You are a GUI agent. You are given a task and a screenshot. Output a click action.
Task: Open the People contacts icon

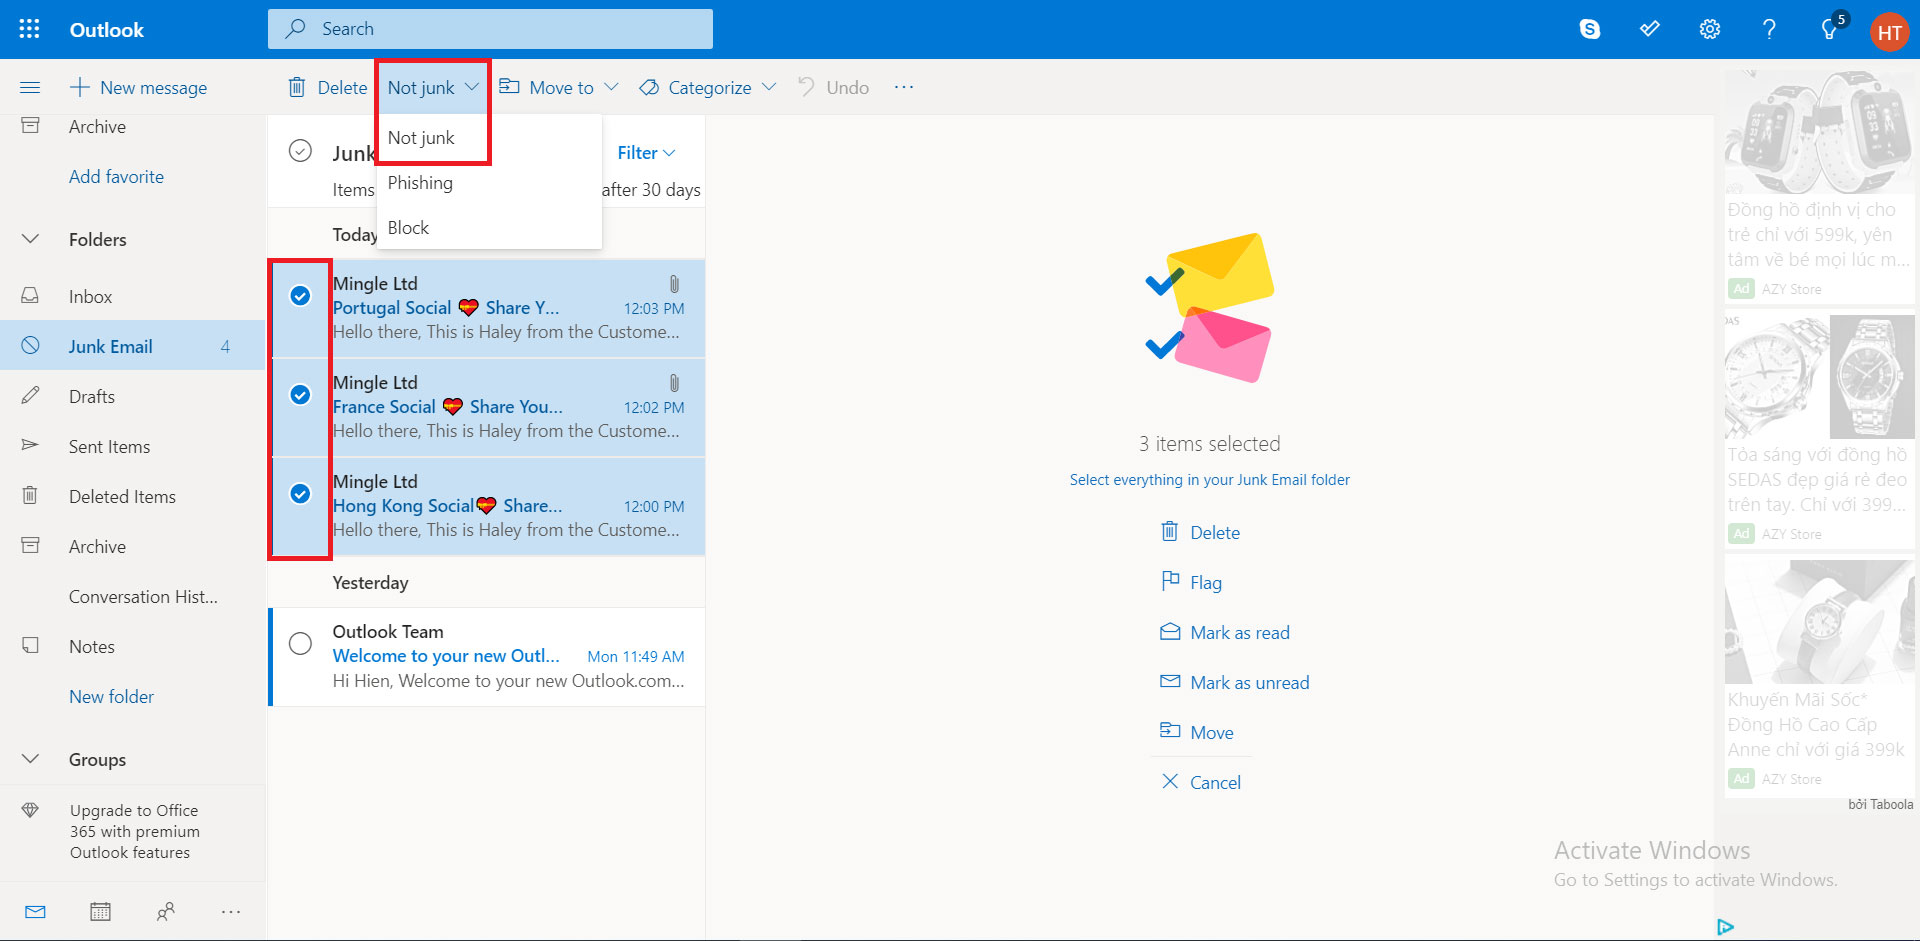[165, 911]
